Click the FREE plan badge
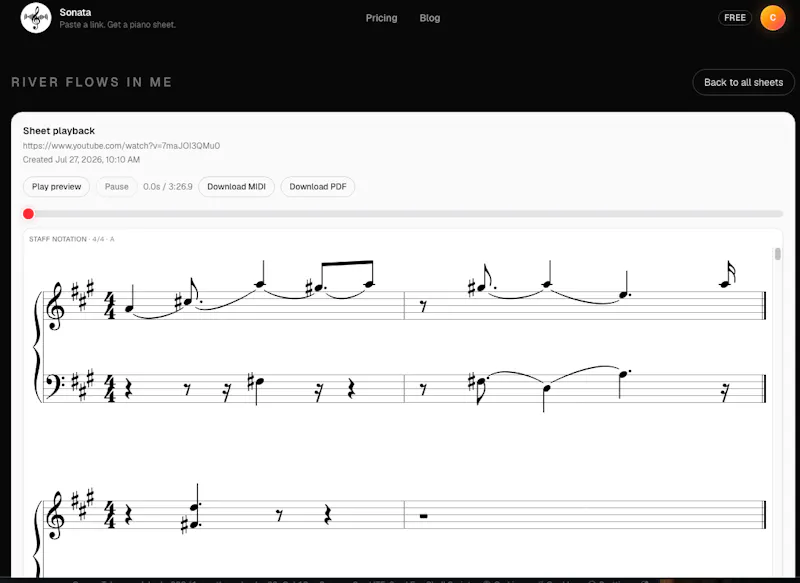This screenshot has width=800, height=583. click(735, 18)
